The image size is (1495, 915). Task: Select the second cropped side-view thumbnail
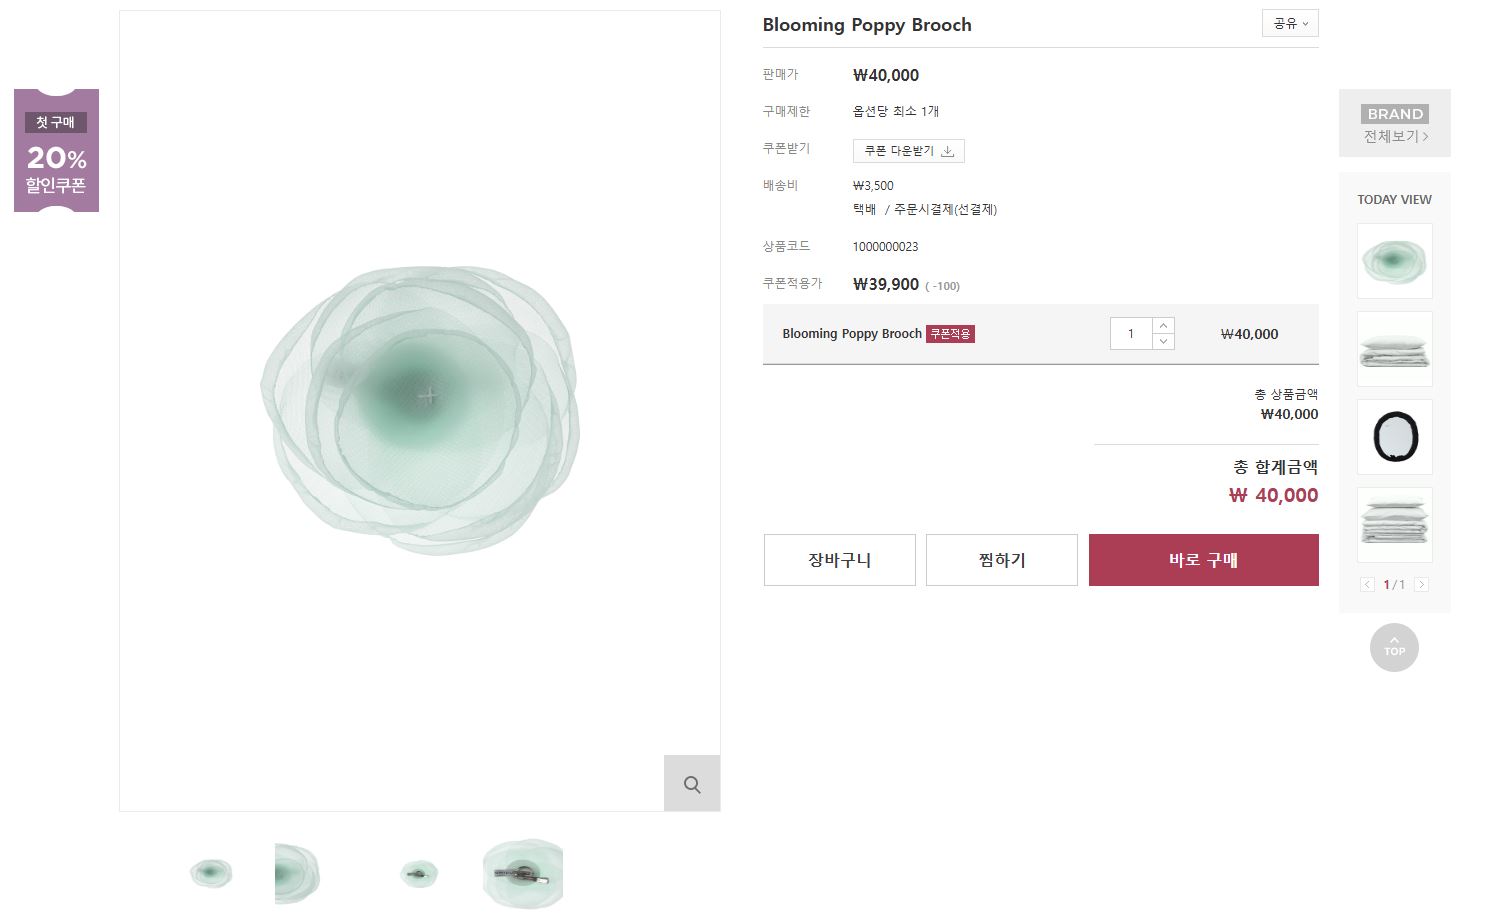297,873
